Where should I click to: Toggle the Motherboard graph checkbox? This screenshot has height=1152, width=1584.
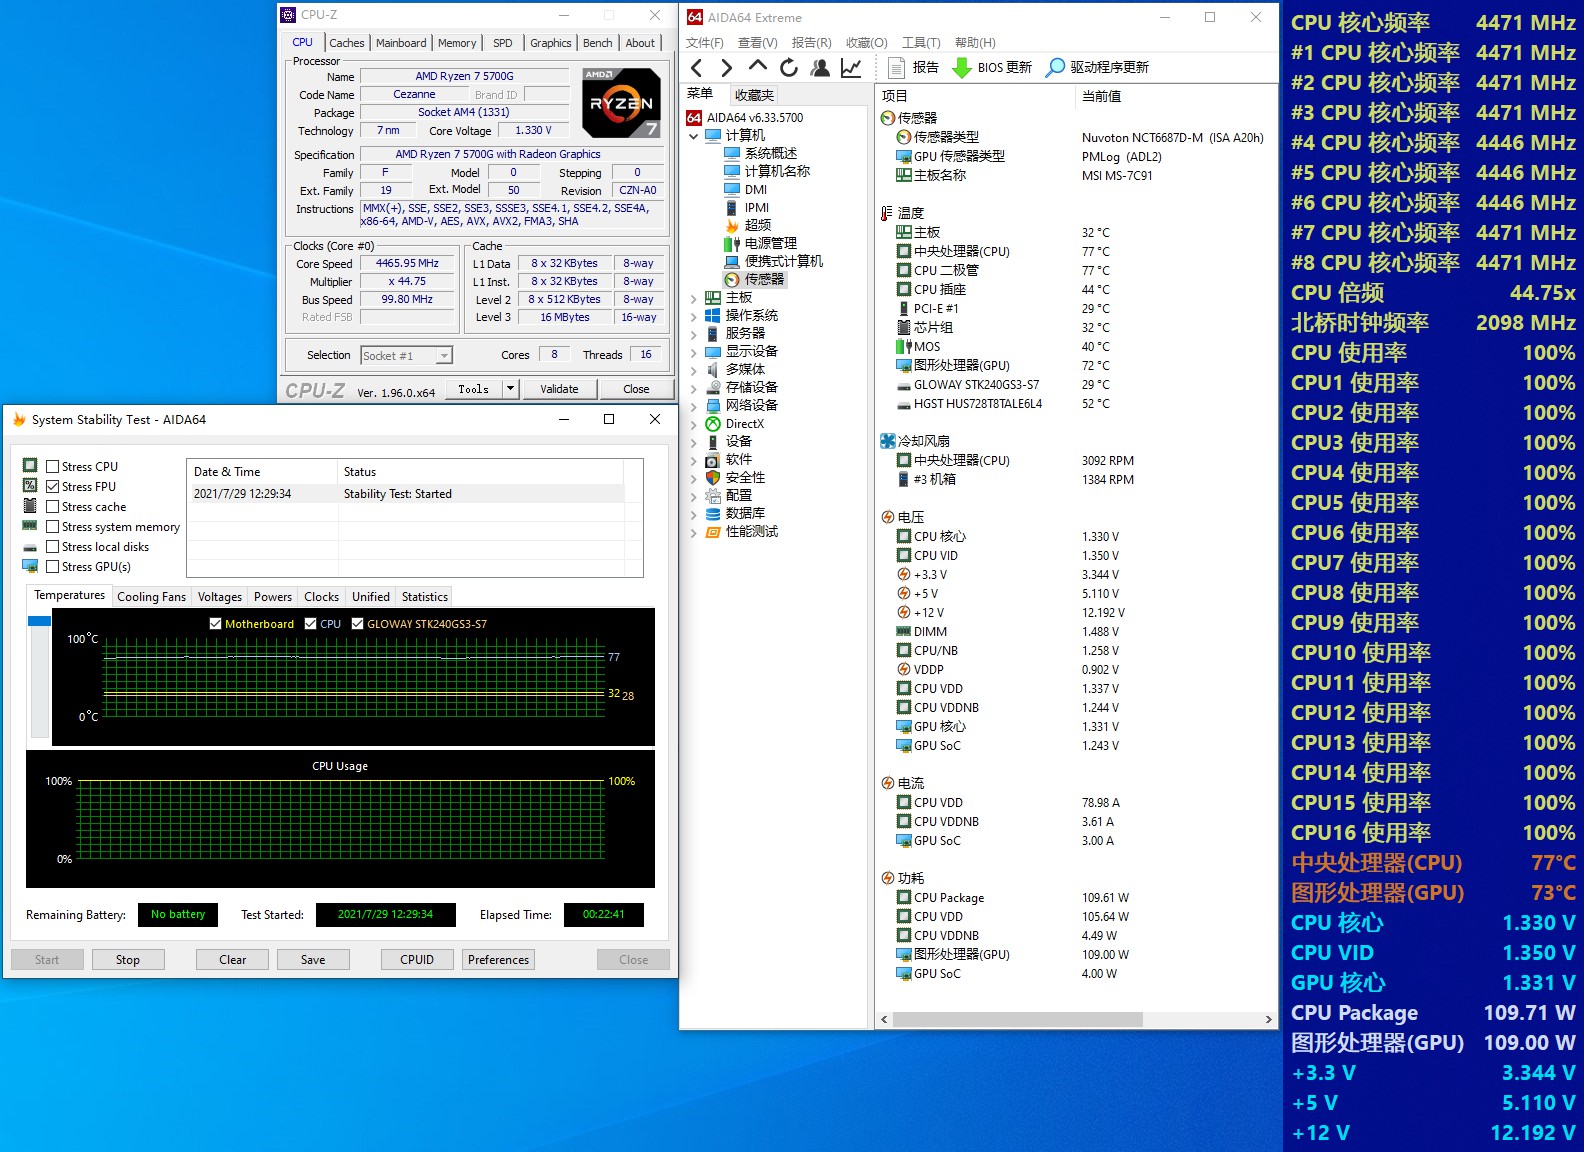pyautogui.click(x=215, y=624)
